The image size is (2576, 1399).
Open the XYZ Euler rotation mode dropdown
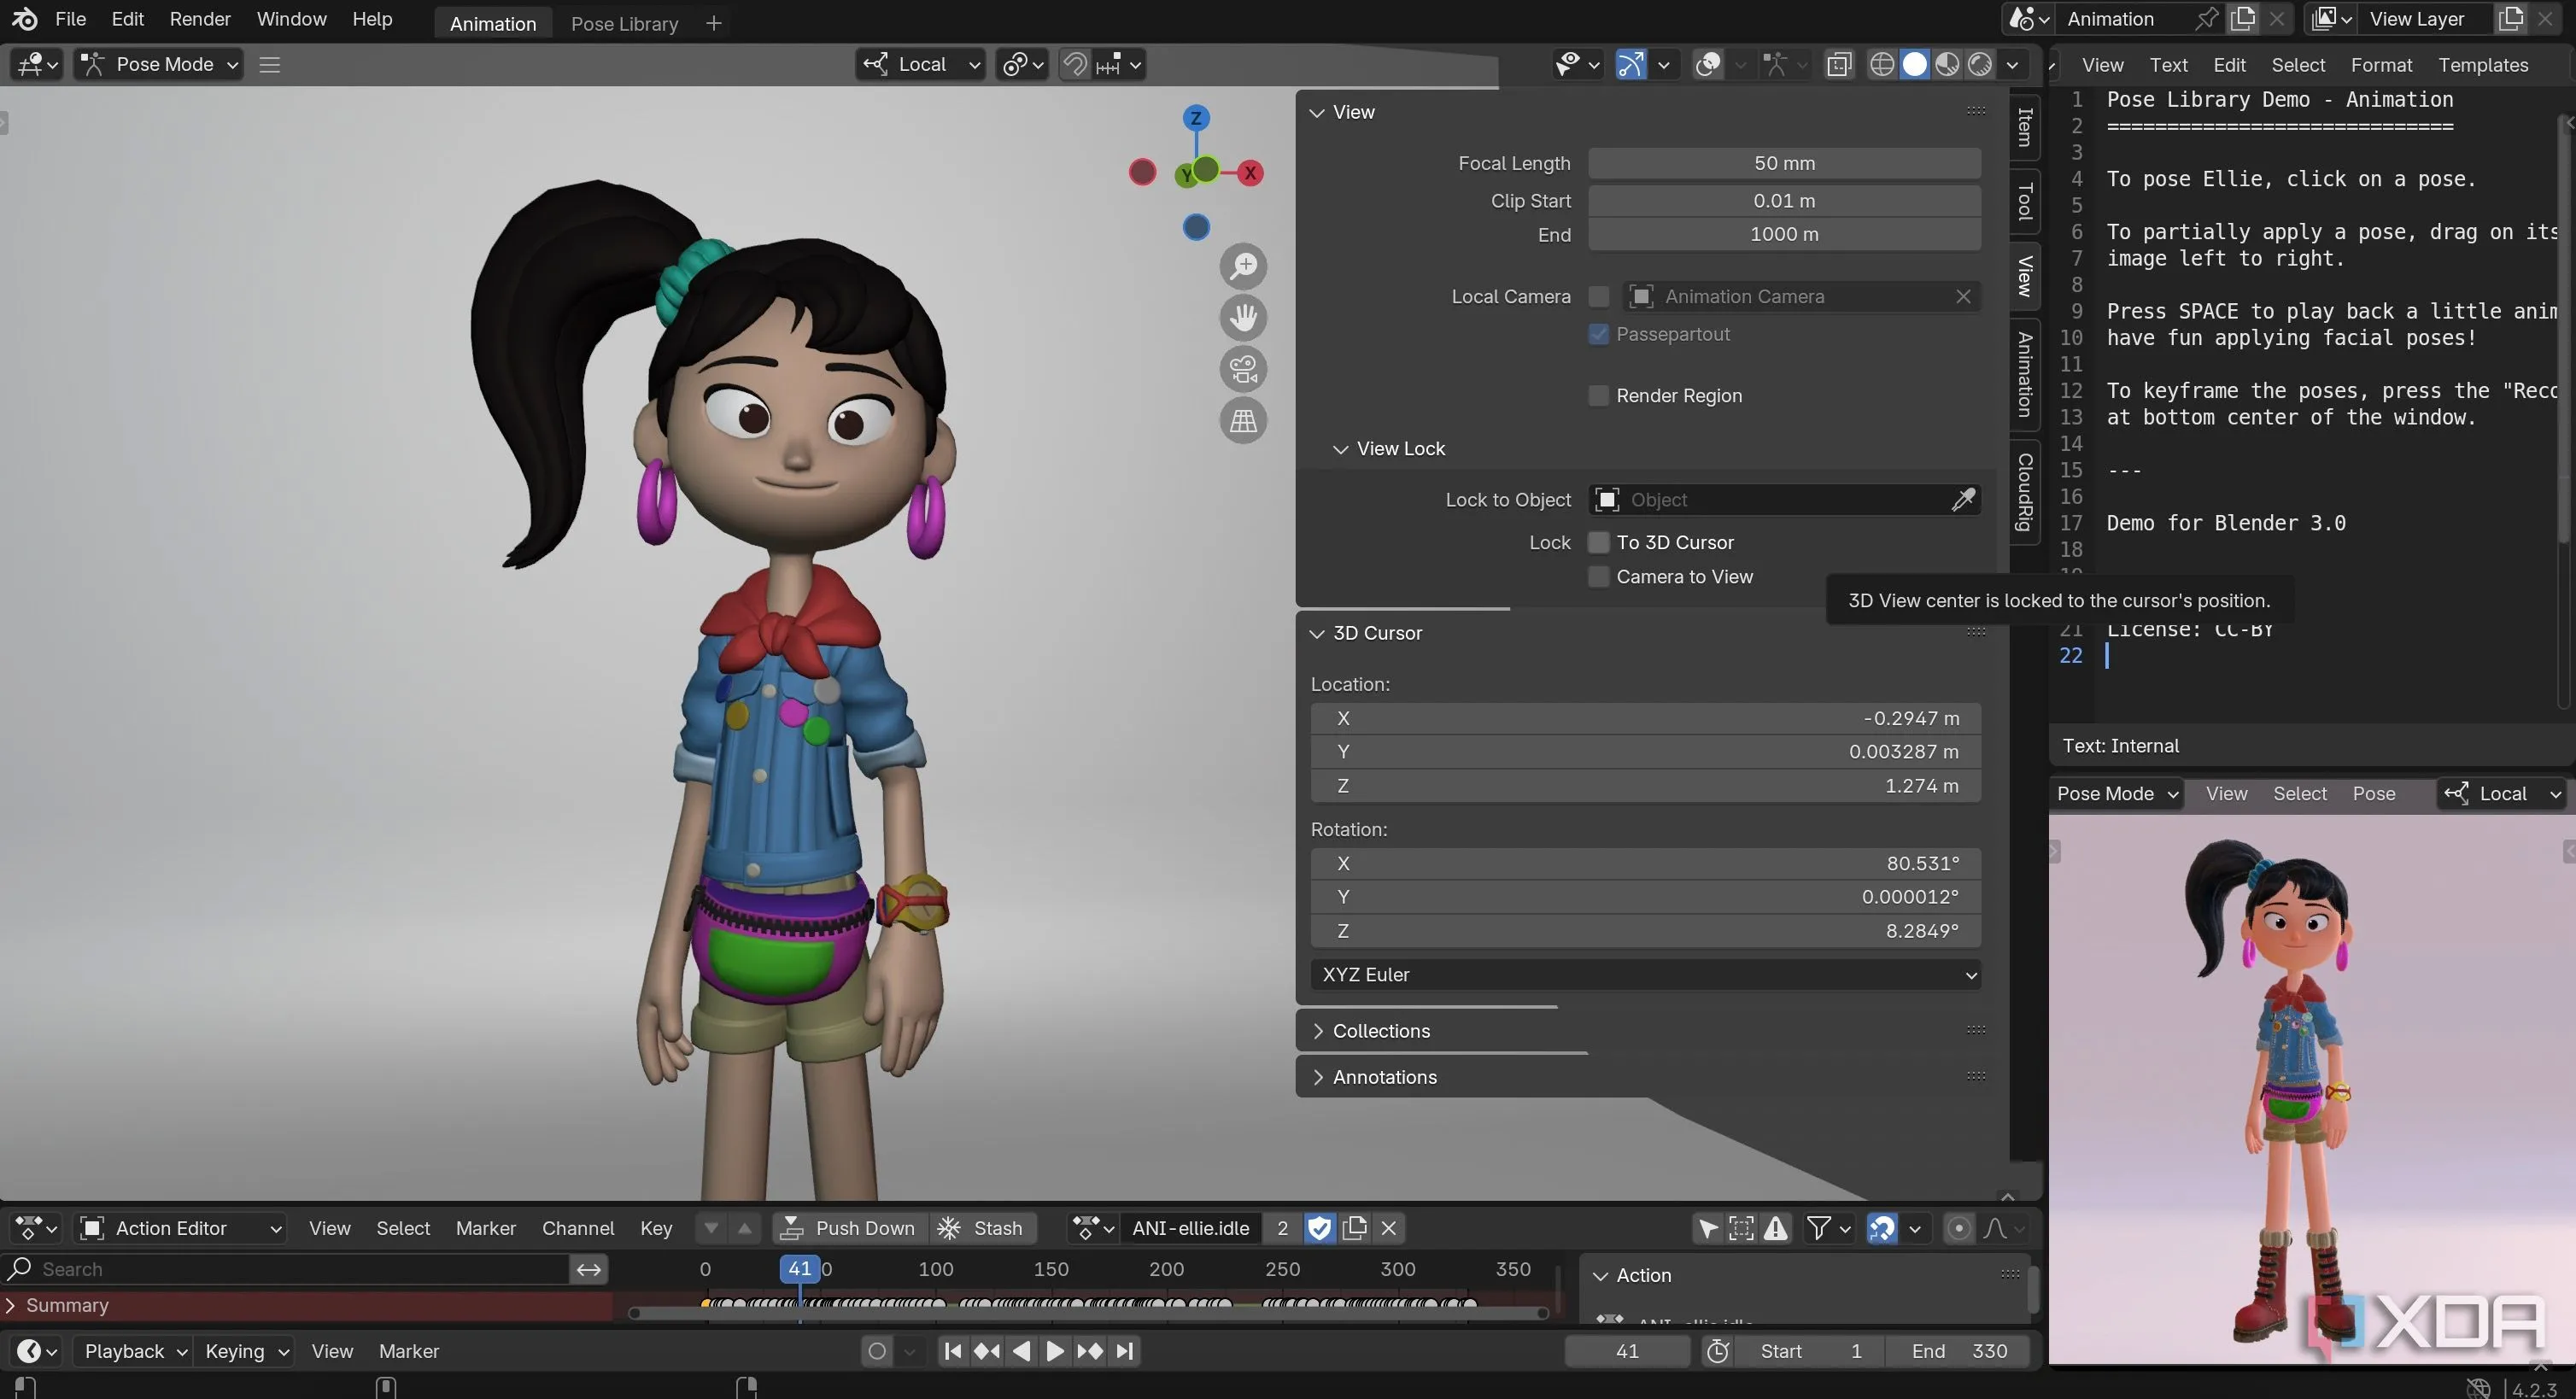(1645, 975)
